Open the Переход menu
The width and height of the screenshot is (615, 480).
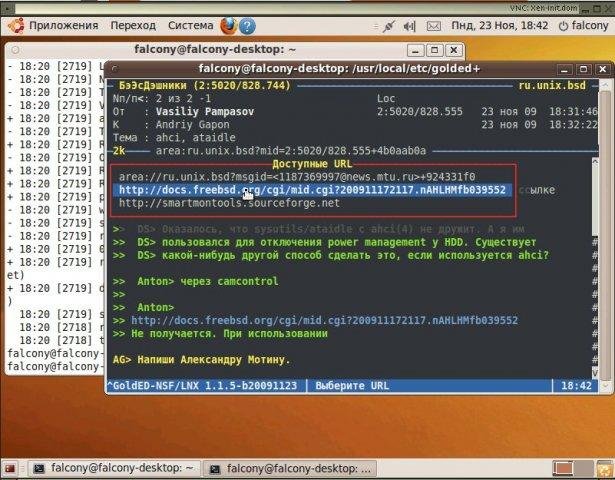[133, 25]
